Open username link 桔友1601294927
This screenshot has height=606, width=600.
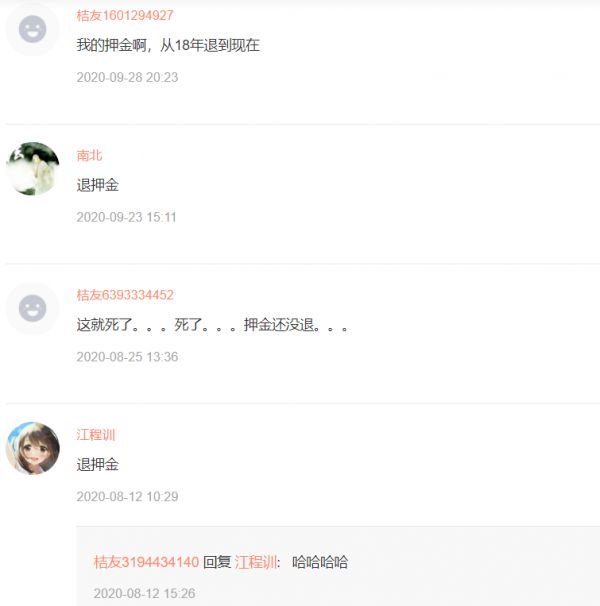pos(125,15)
